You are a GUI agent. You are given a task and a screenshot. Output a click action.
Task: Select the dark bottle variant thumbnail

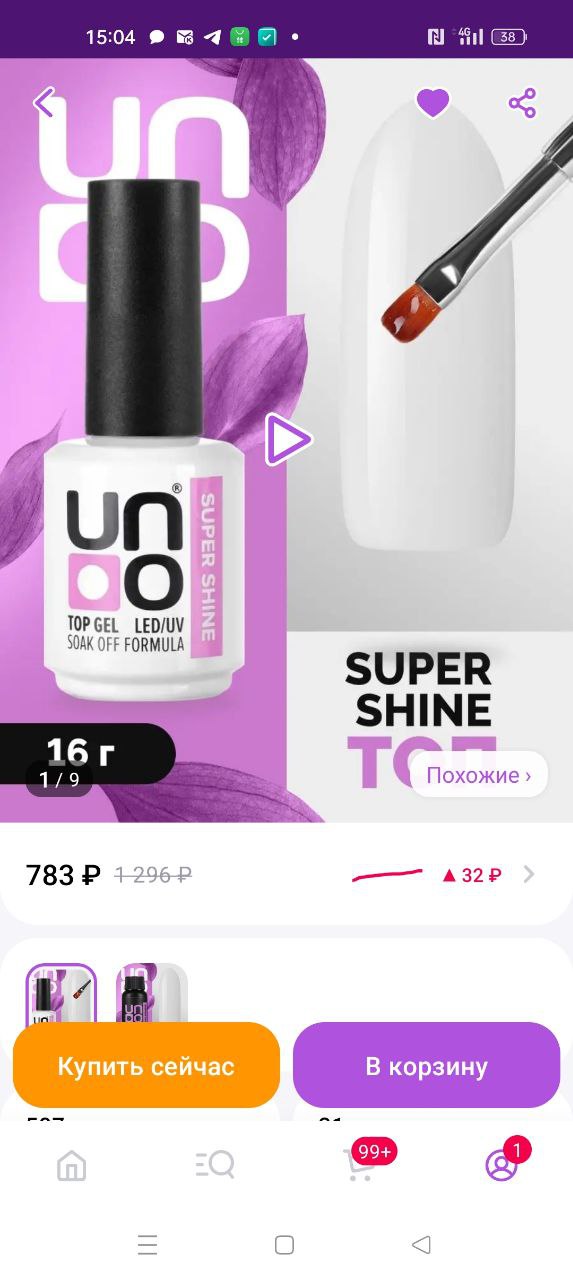(x=151, y=993)
